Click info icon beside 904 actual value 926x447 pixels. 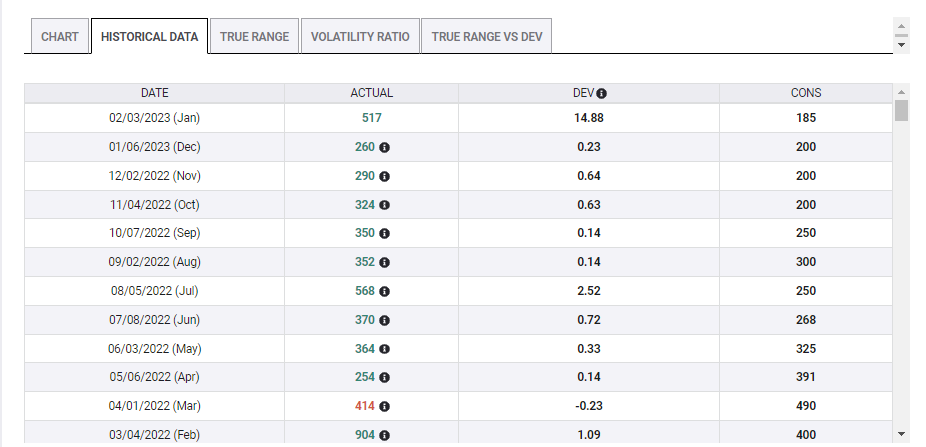tap(385, 436)
